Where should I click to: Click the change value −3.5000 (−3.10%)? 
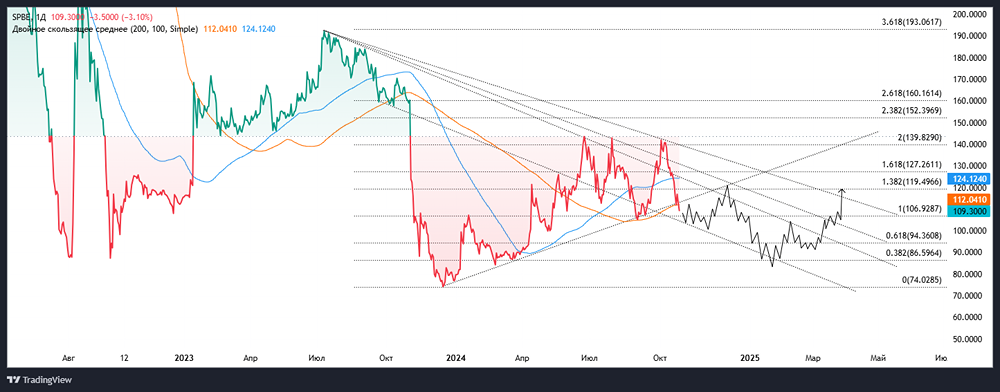(x=121, y=19)
